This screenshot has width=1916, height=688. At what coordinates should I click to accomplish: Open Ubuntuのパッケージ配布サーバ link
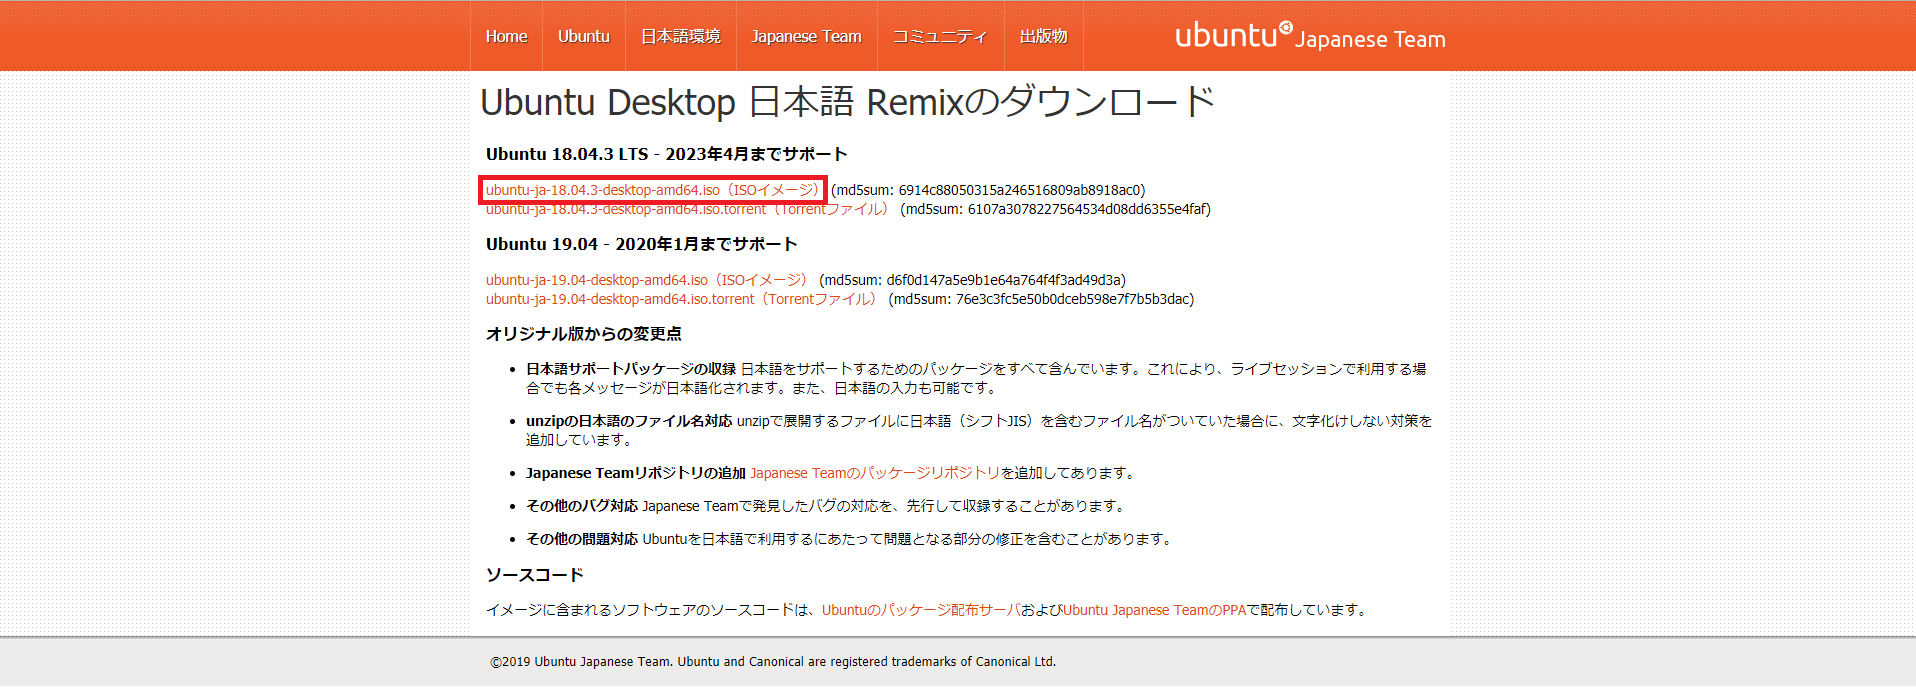(921, 610)
